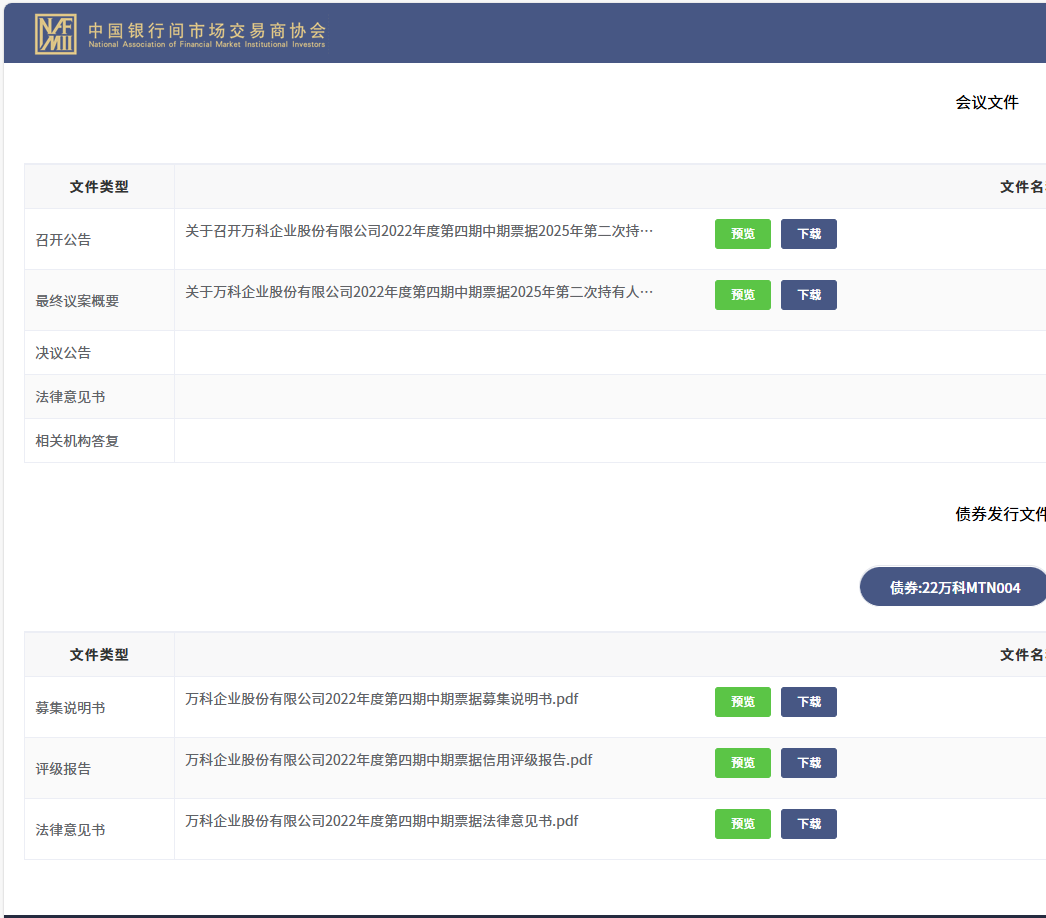The height and width of the screenshot is (918, 1046).
Task: Click the 决议公告 row label
Action: coord(63,353)
